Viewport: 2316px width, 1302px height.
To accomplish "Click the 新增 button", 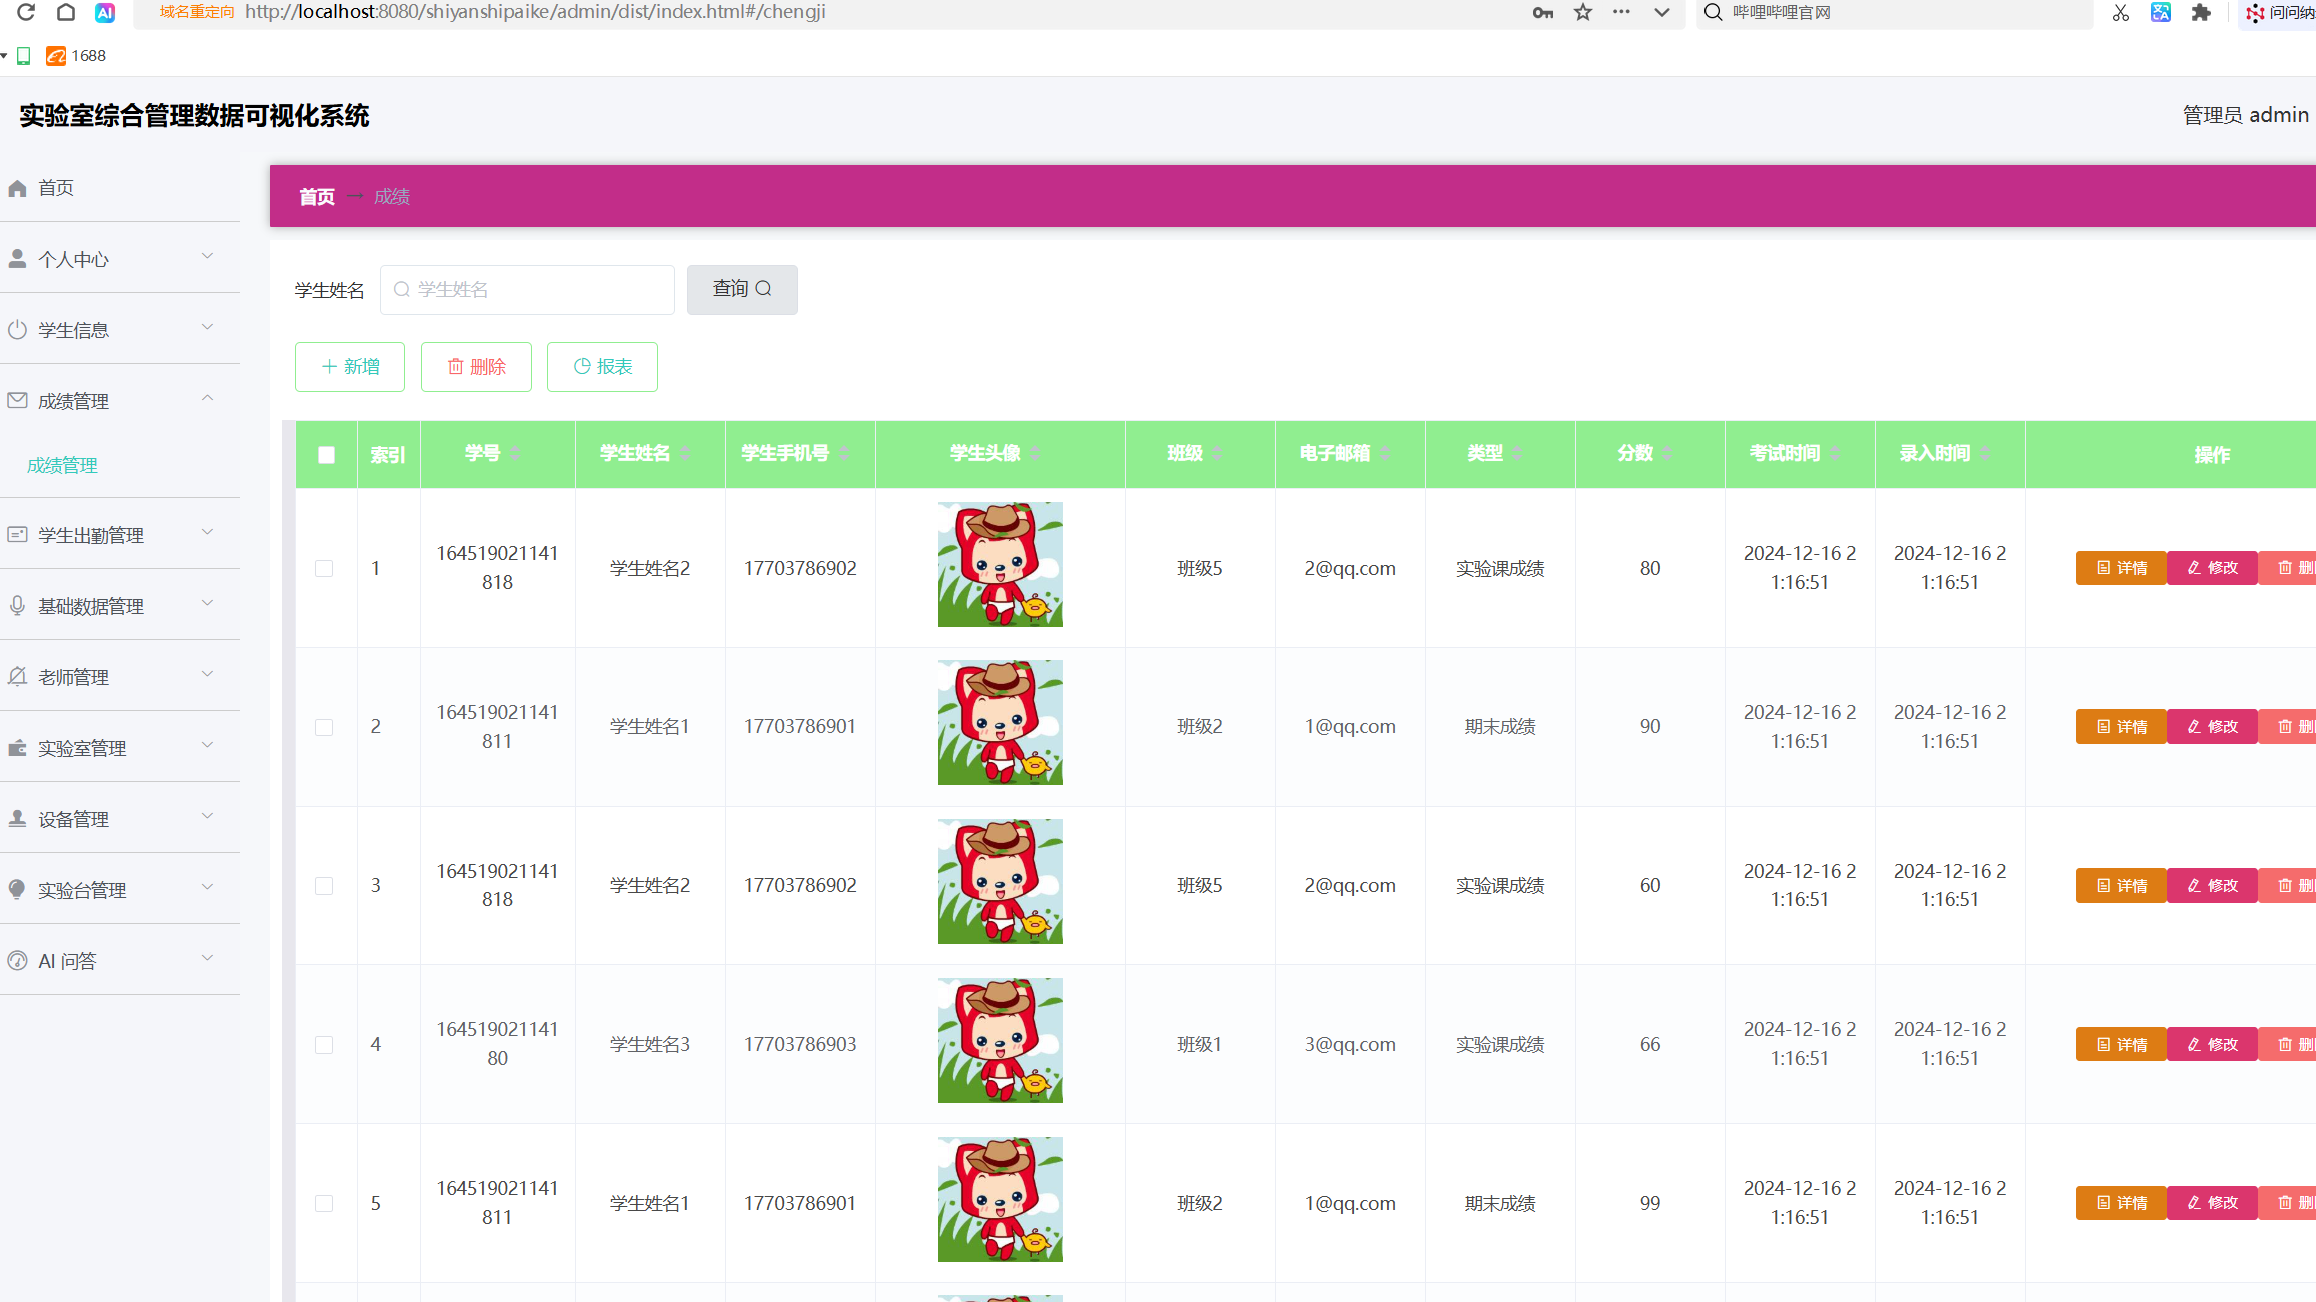I will point(350,367).
